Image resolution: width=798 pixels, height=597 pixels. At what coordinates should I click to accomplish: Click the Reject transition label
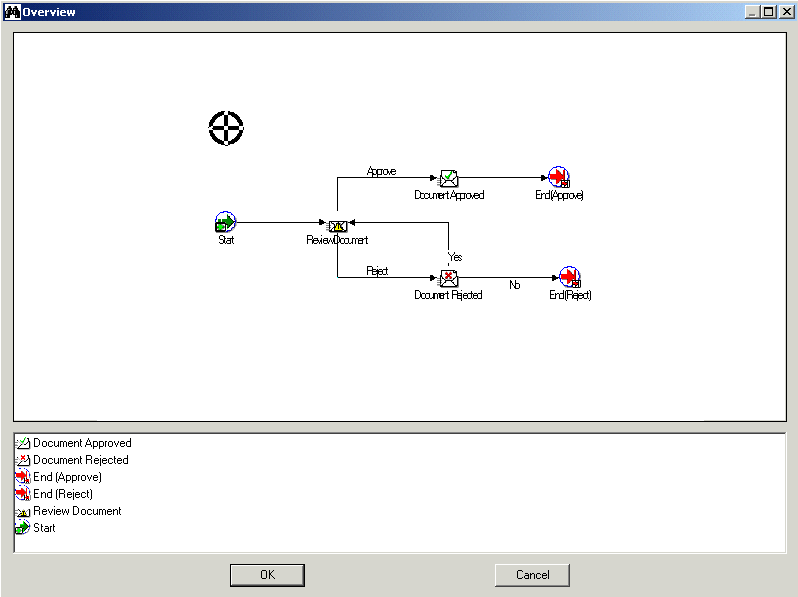377,271
